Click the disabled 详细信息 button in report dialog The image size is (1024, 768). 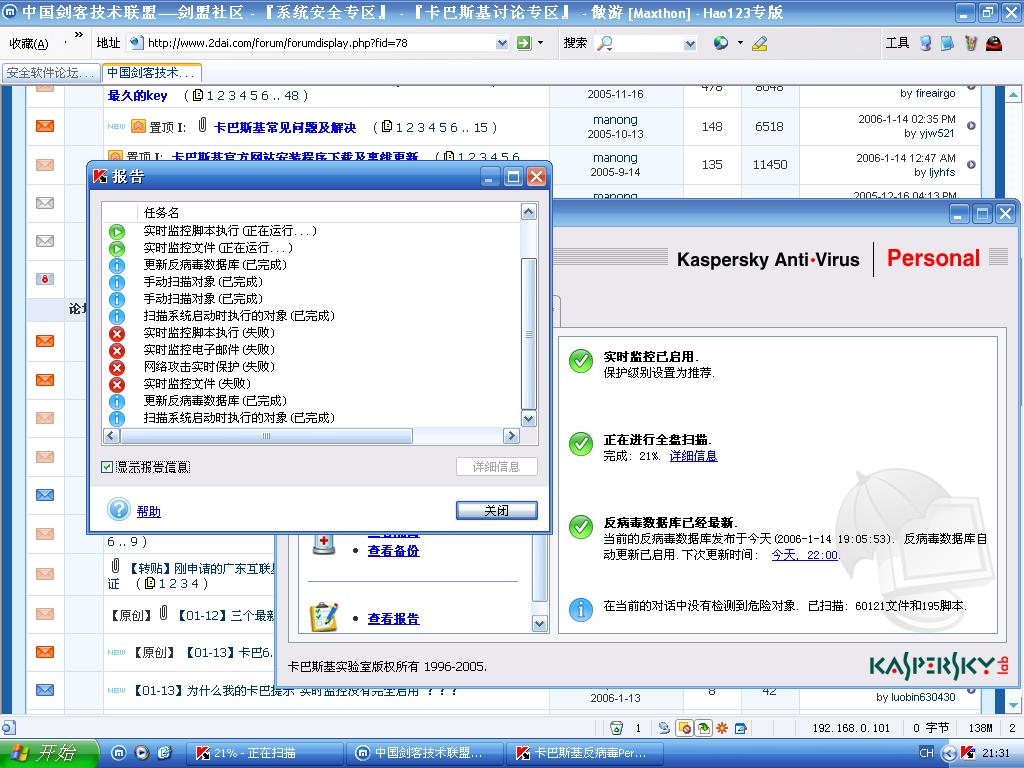tap(496, 466)
